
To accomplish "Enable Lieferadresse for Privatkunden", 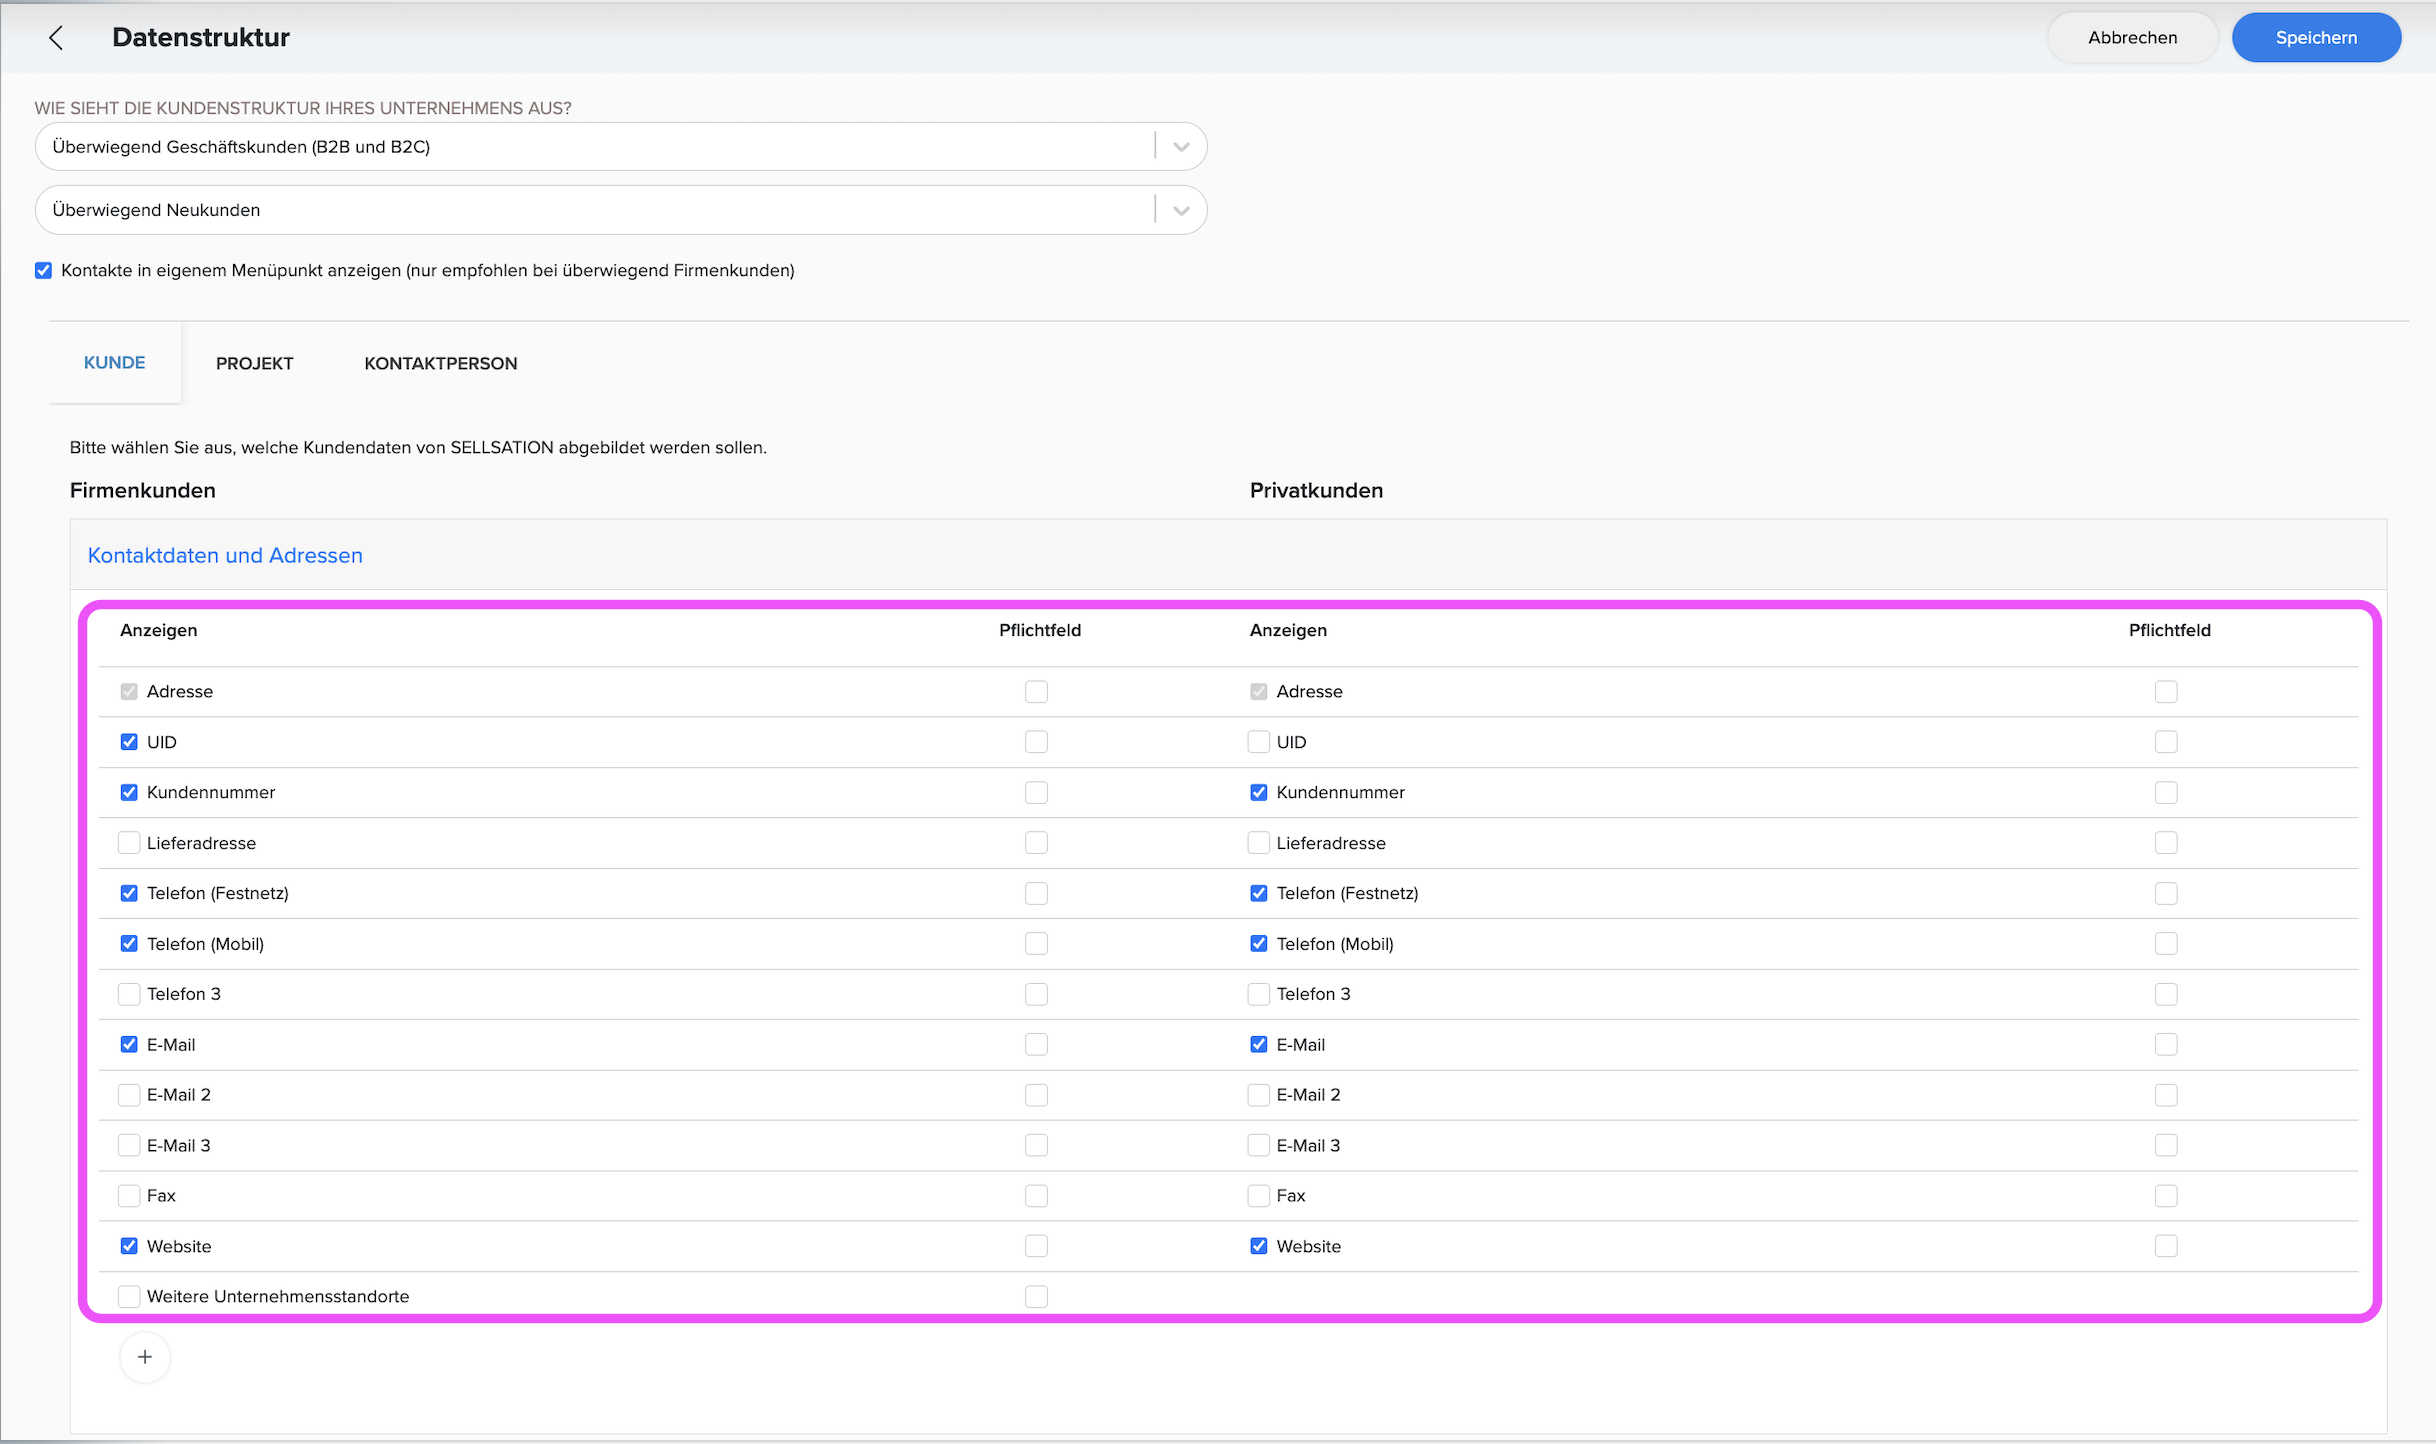I will pos(1259,843).
